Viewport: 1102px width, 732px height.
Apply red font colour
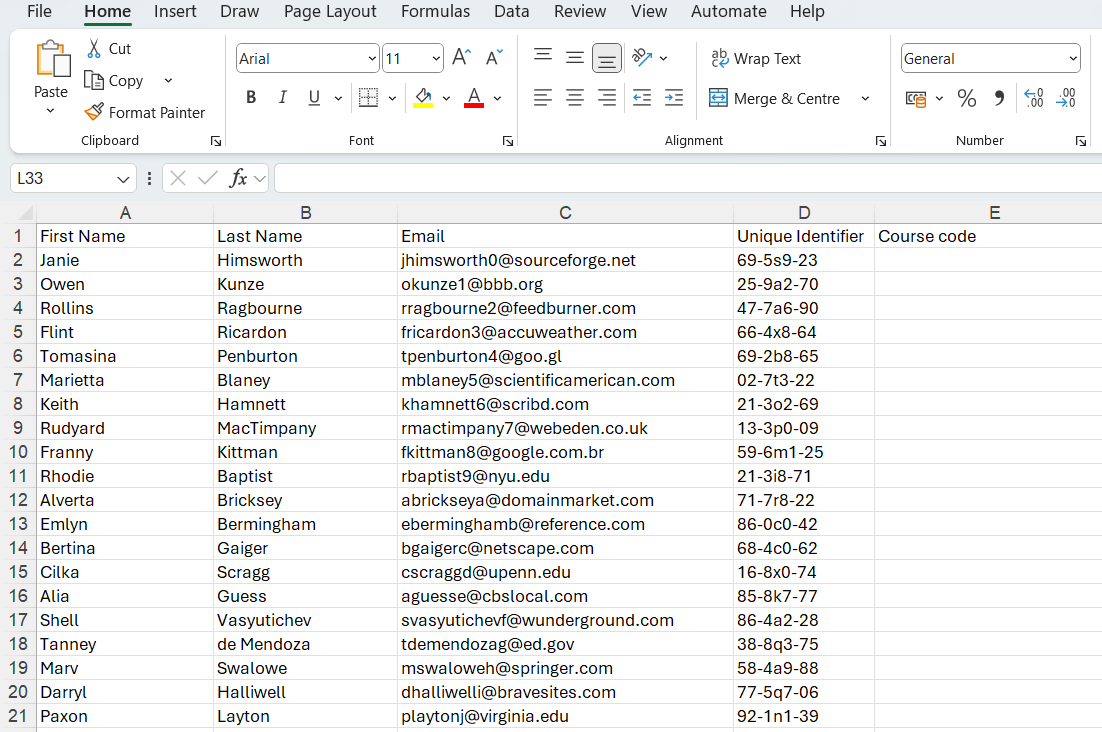coord(474,98)
